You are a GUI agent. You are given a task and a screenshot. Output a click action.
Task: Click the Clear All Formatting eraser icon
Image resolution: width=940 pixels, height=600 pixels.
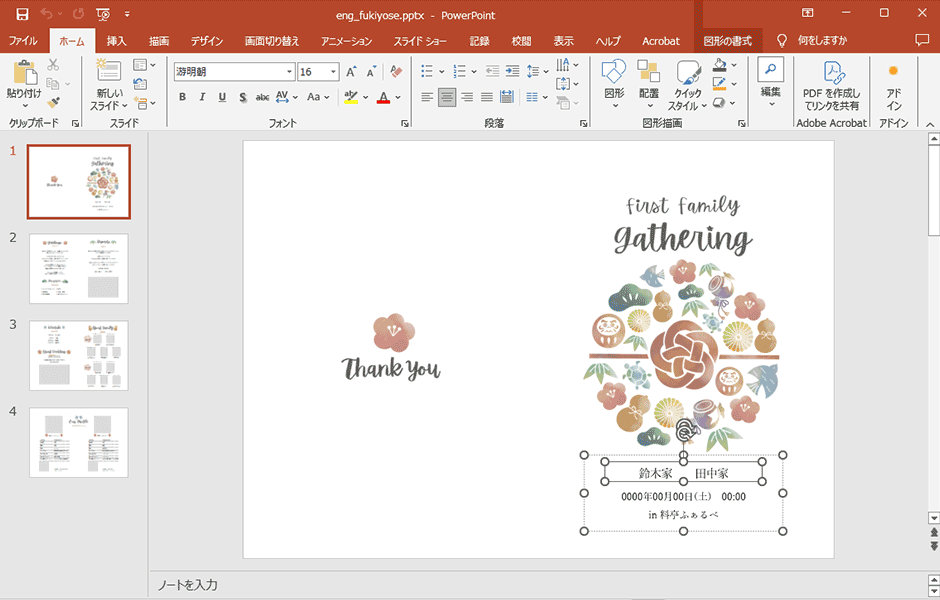[396, 72]
